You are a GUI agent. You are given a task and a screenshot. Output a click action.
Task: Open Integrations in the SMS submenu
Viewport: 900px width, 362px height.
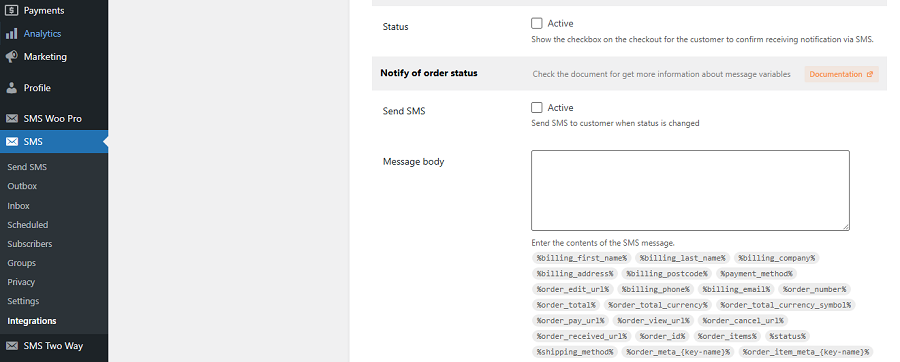coord(32,321)
